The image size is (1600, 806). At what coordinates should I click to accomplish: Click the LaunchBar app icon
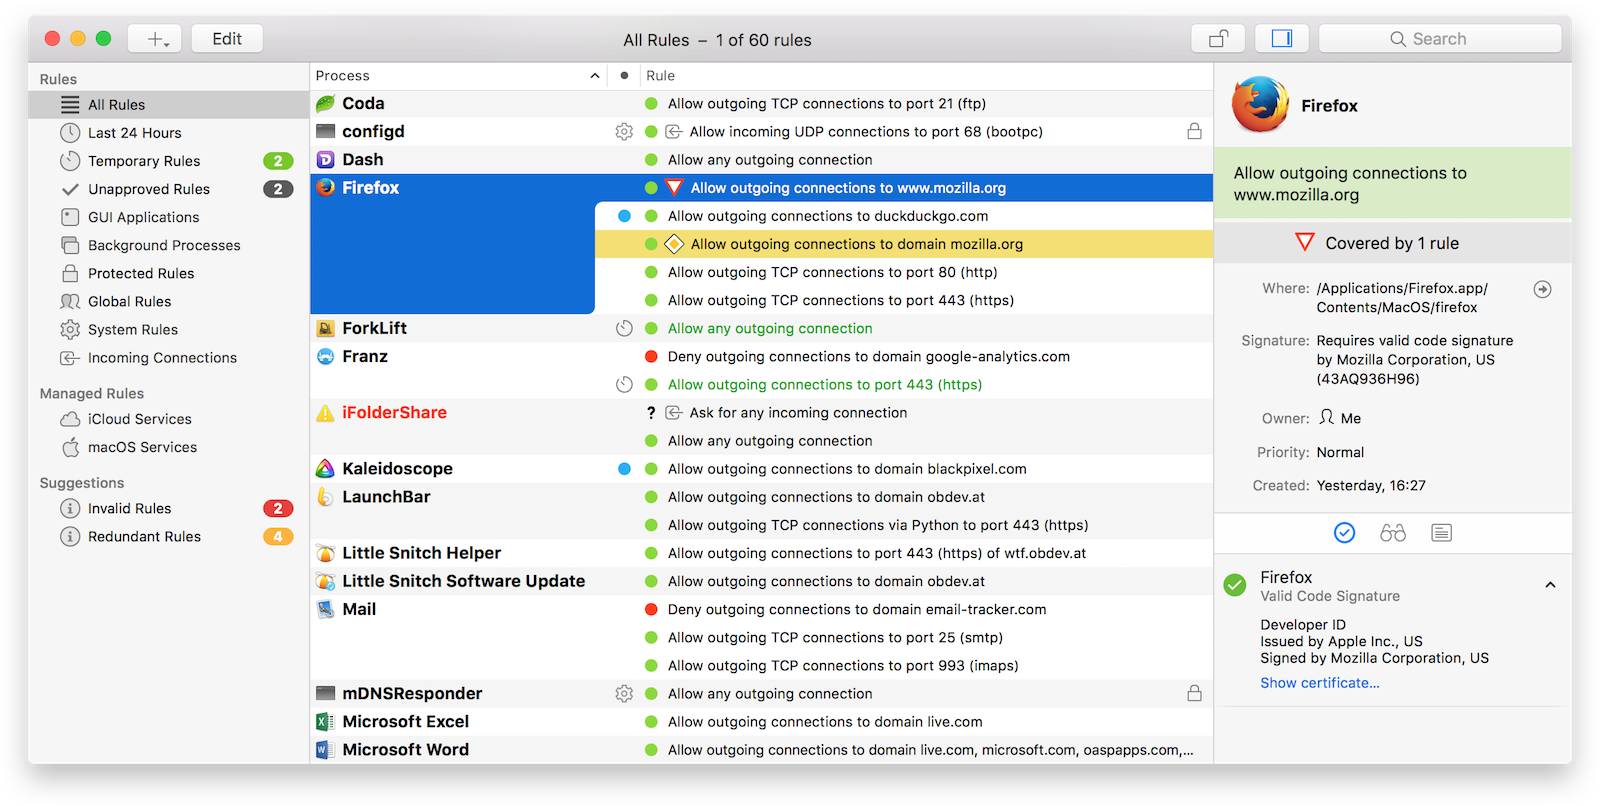(324, 497)
